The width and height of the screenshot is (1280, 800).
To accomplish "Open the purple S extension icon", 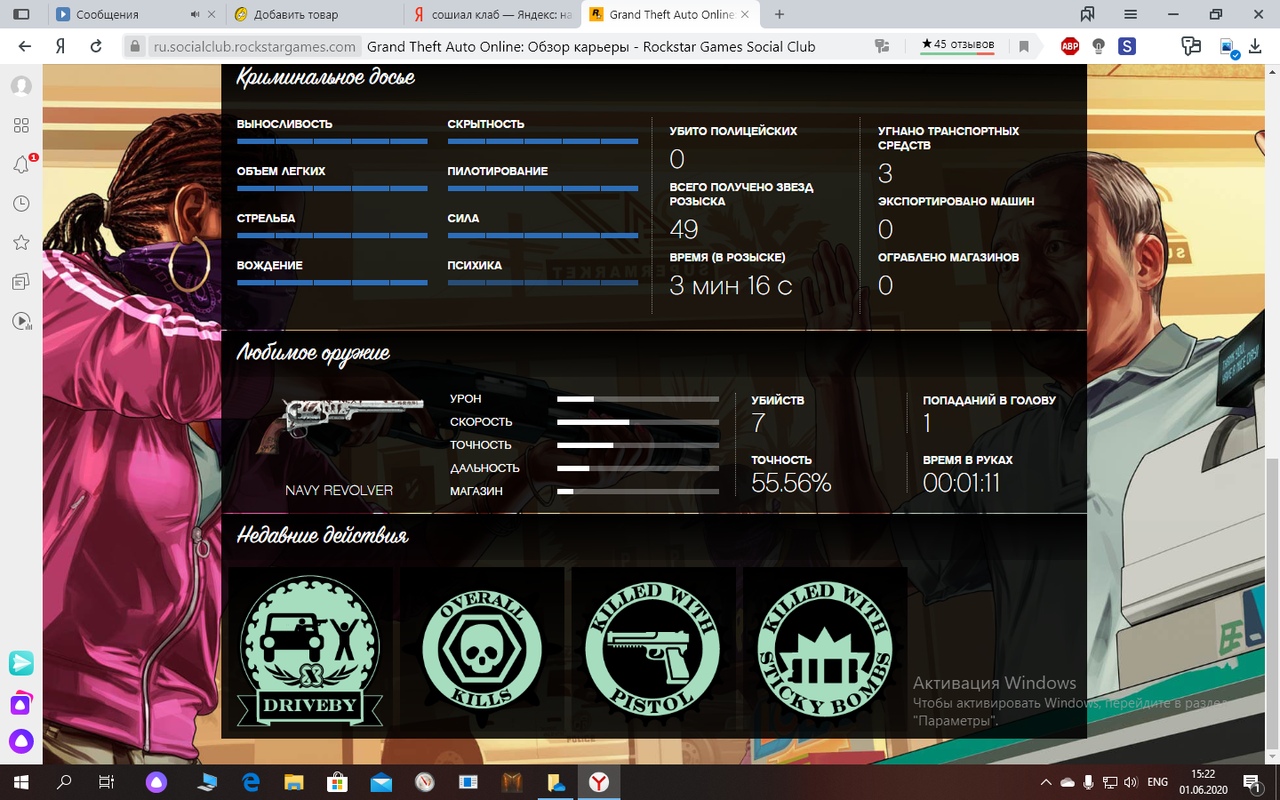I will pos(1127,46).
